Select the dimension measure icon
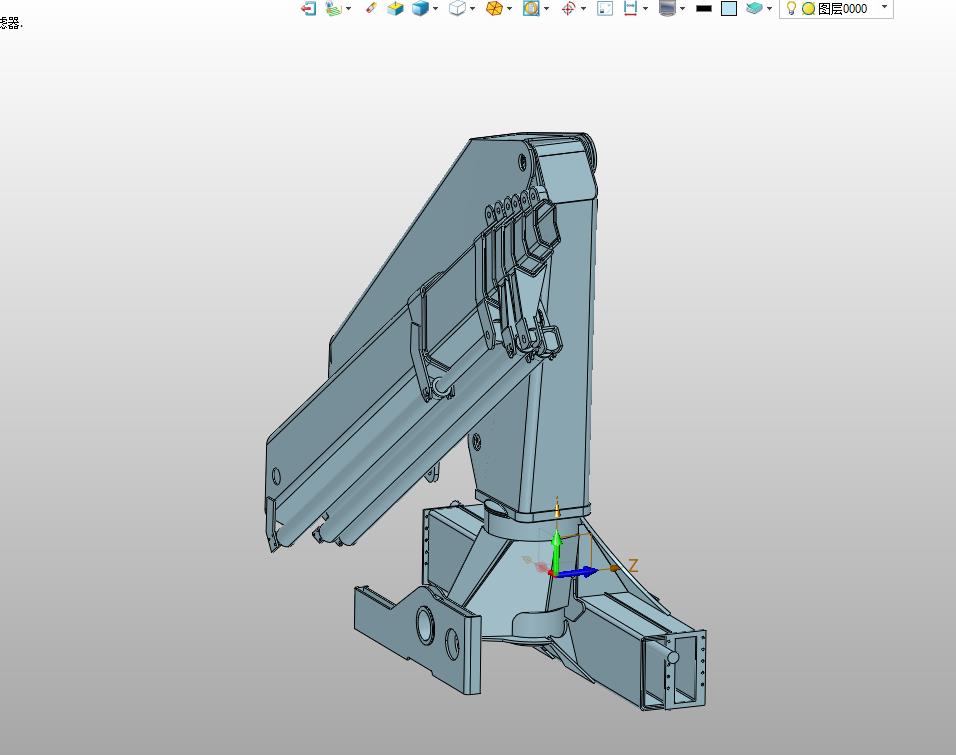 [630, 9]
